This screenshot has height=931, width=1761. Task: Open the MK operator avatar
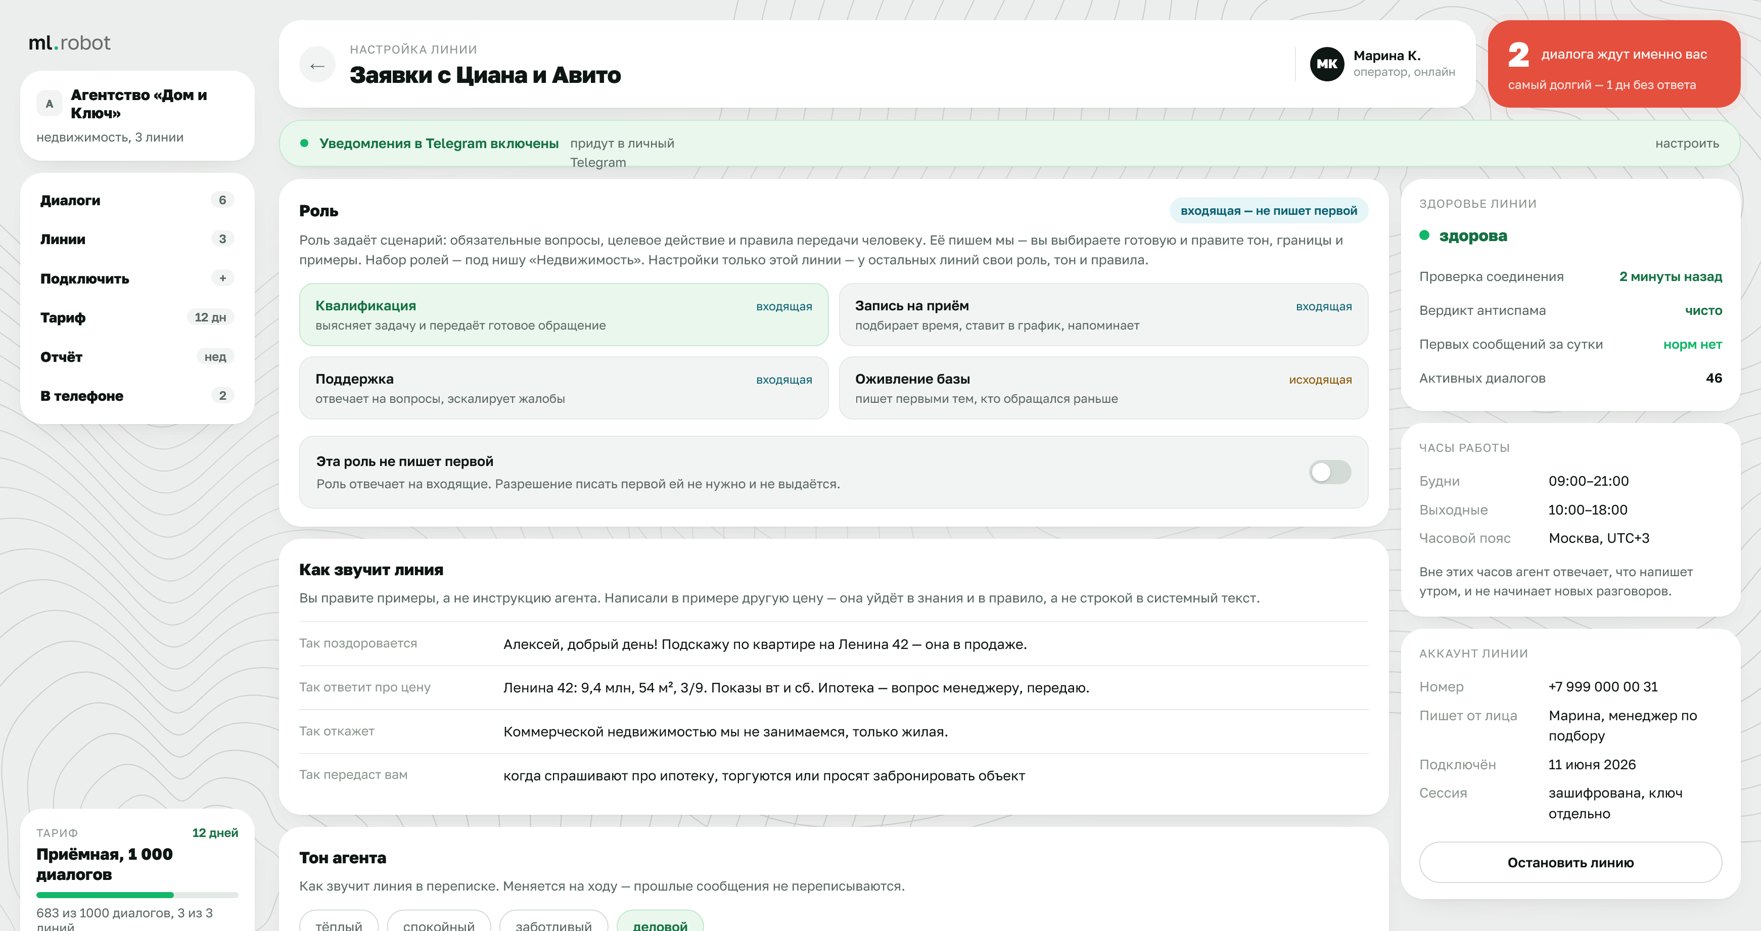click(x=1327, y=64)
